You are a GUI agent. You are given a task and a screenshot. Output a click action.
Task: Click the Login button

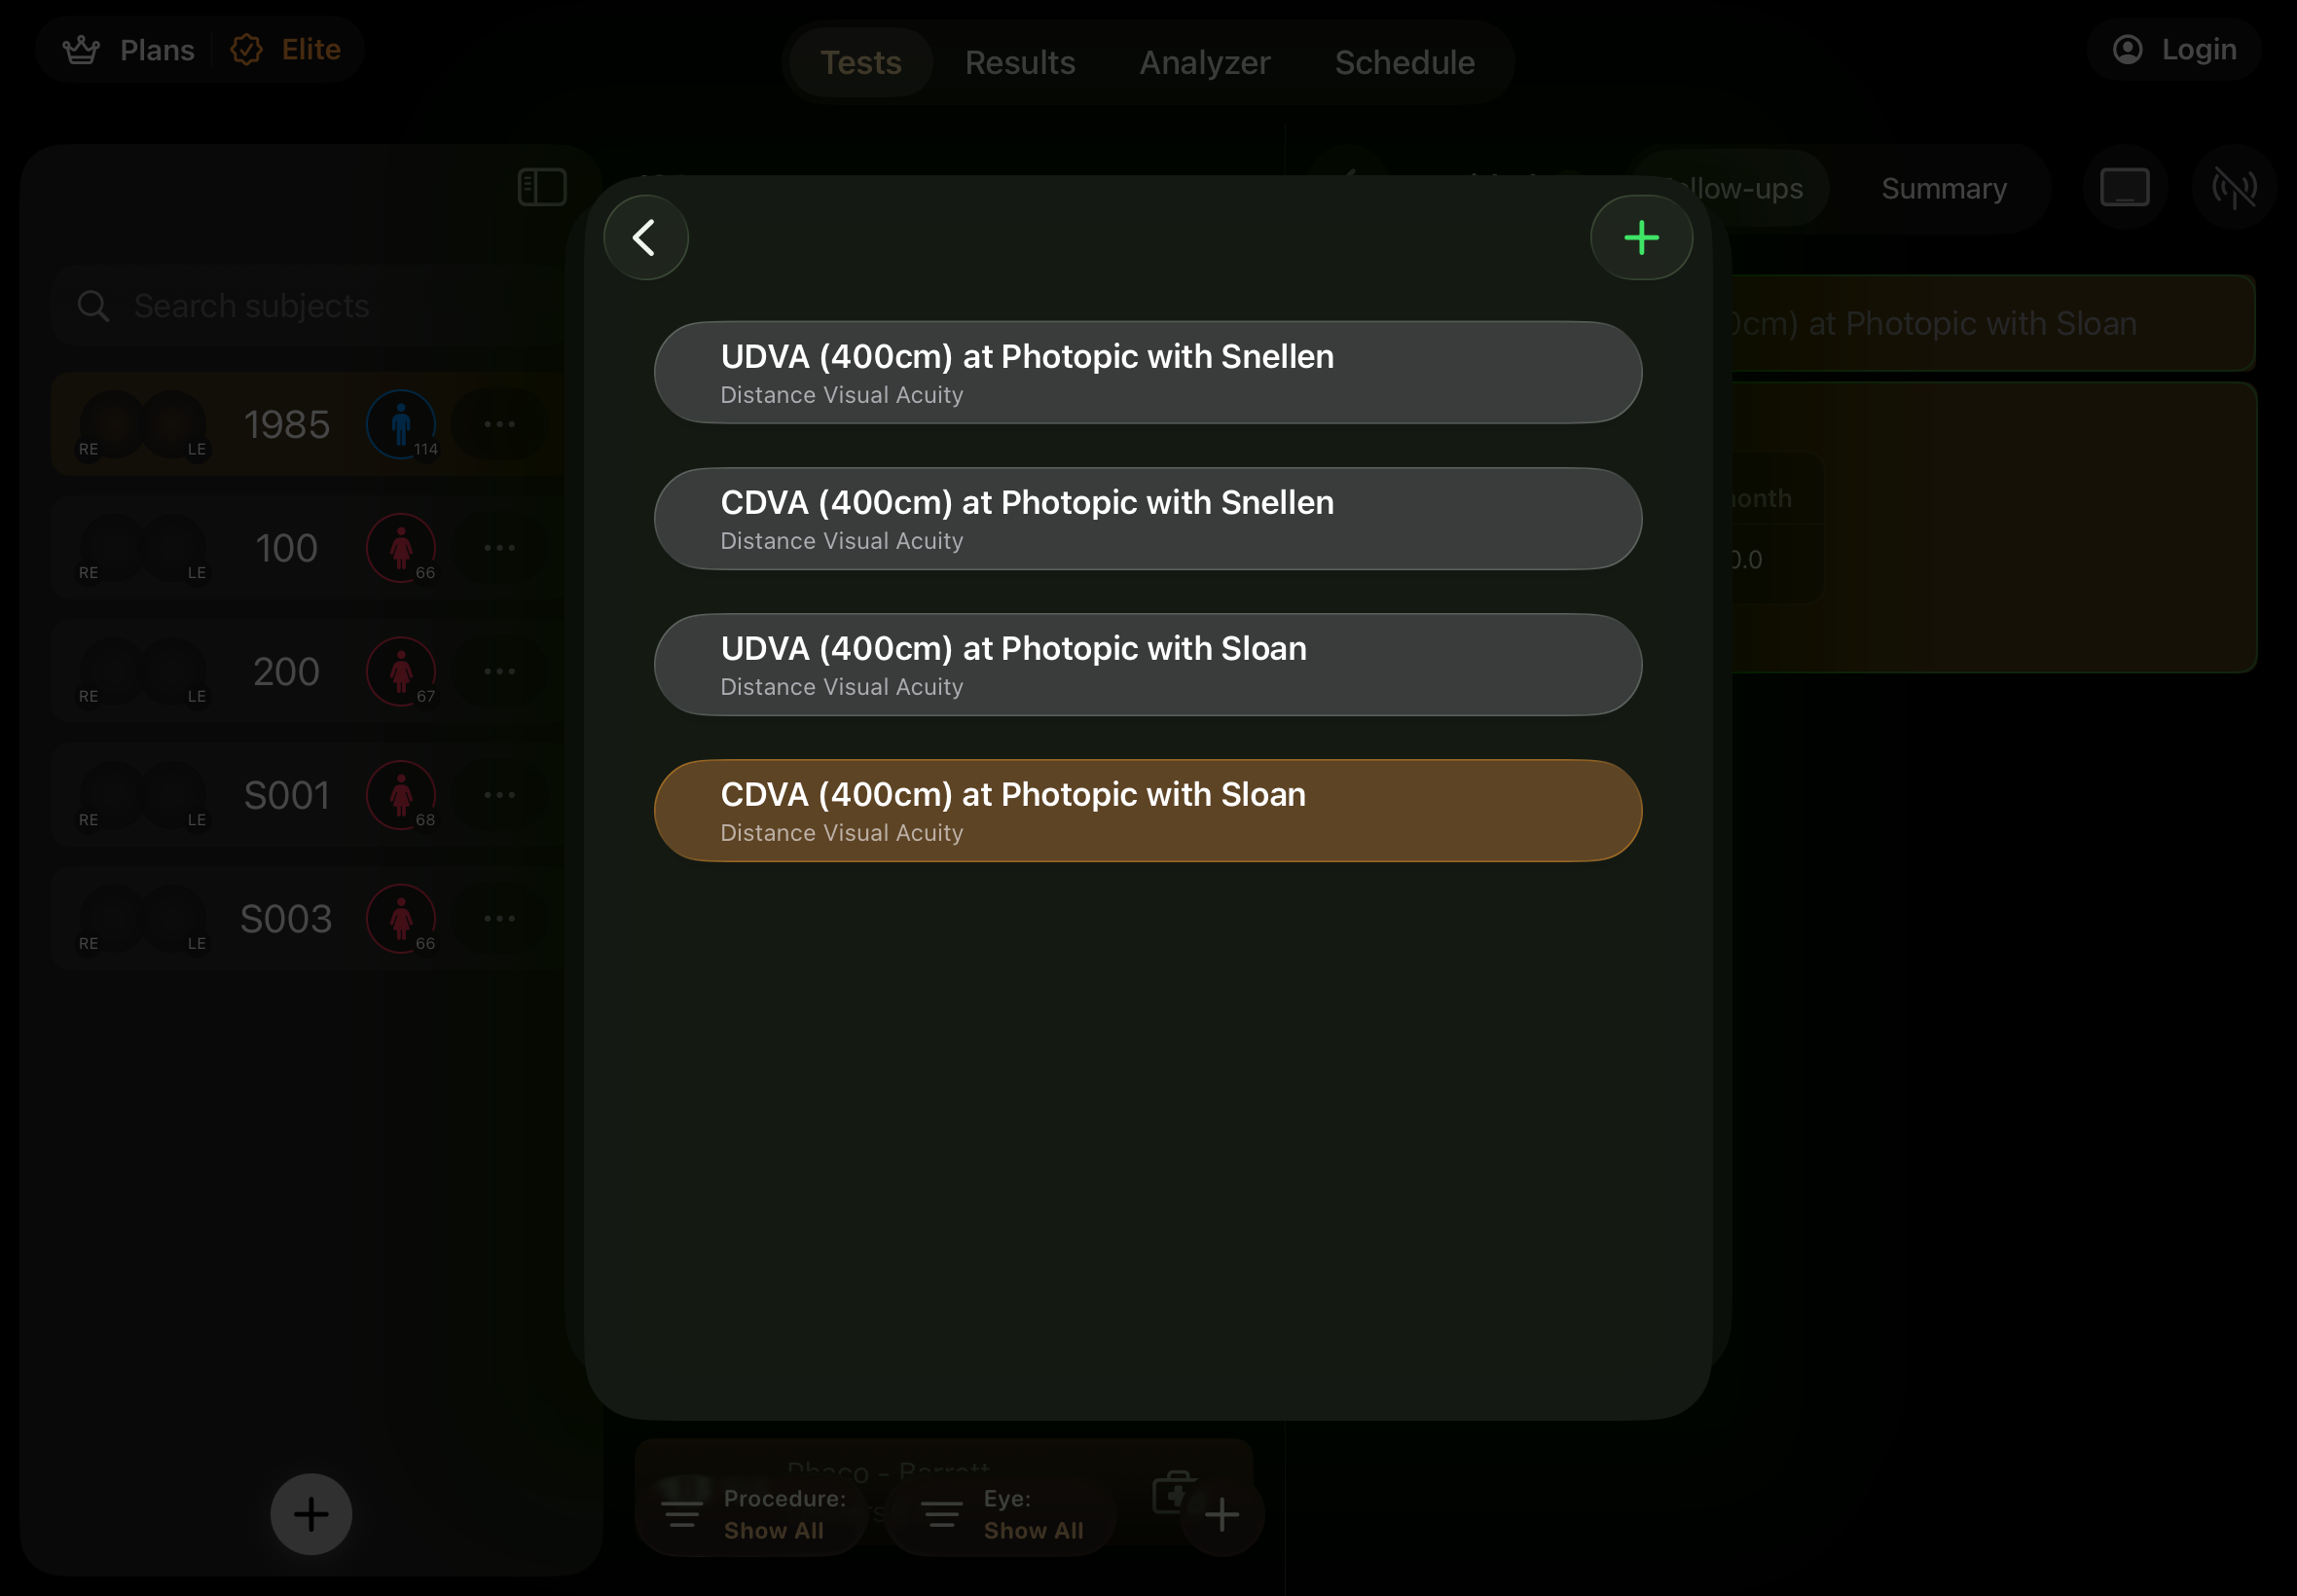coord(2175,50)
